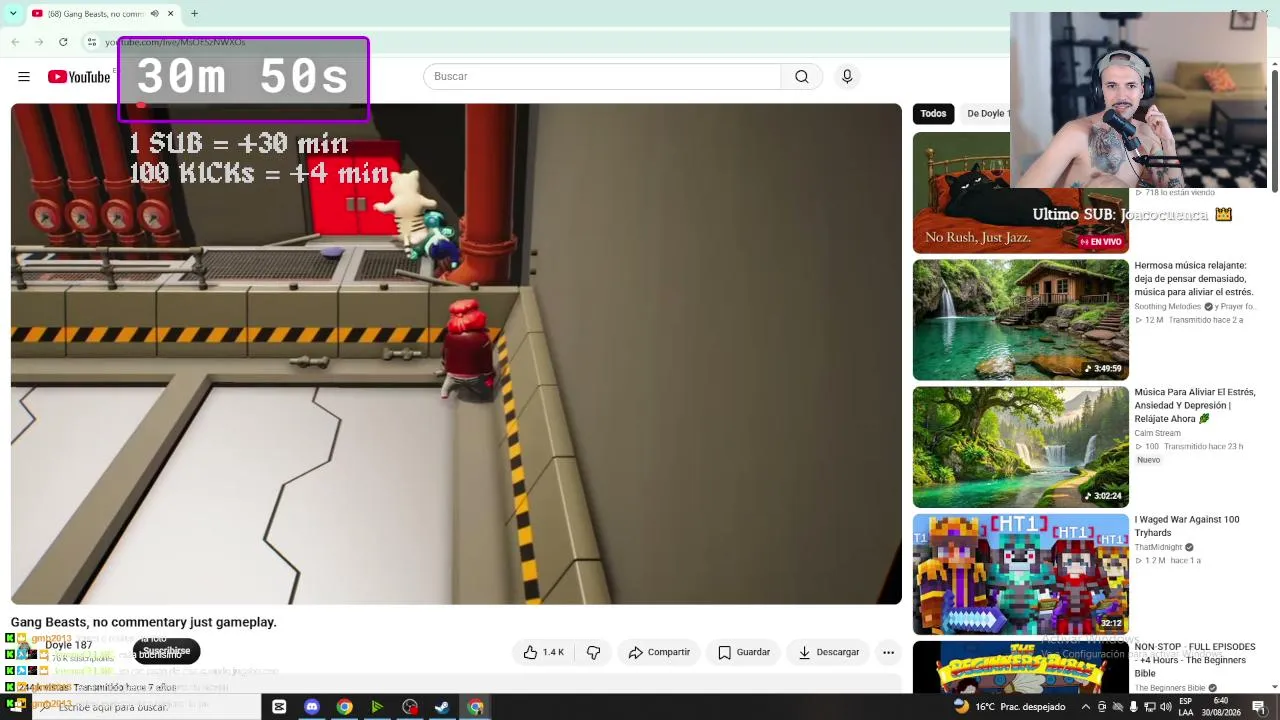Screen dimensions: 1280x720
Task: Open the weather widget showing 16°C
Action: tap(1010, 707)
